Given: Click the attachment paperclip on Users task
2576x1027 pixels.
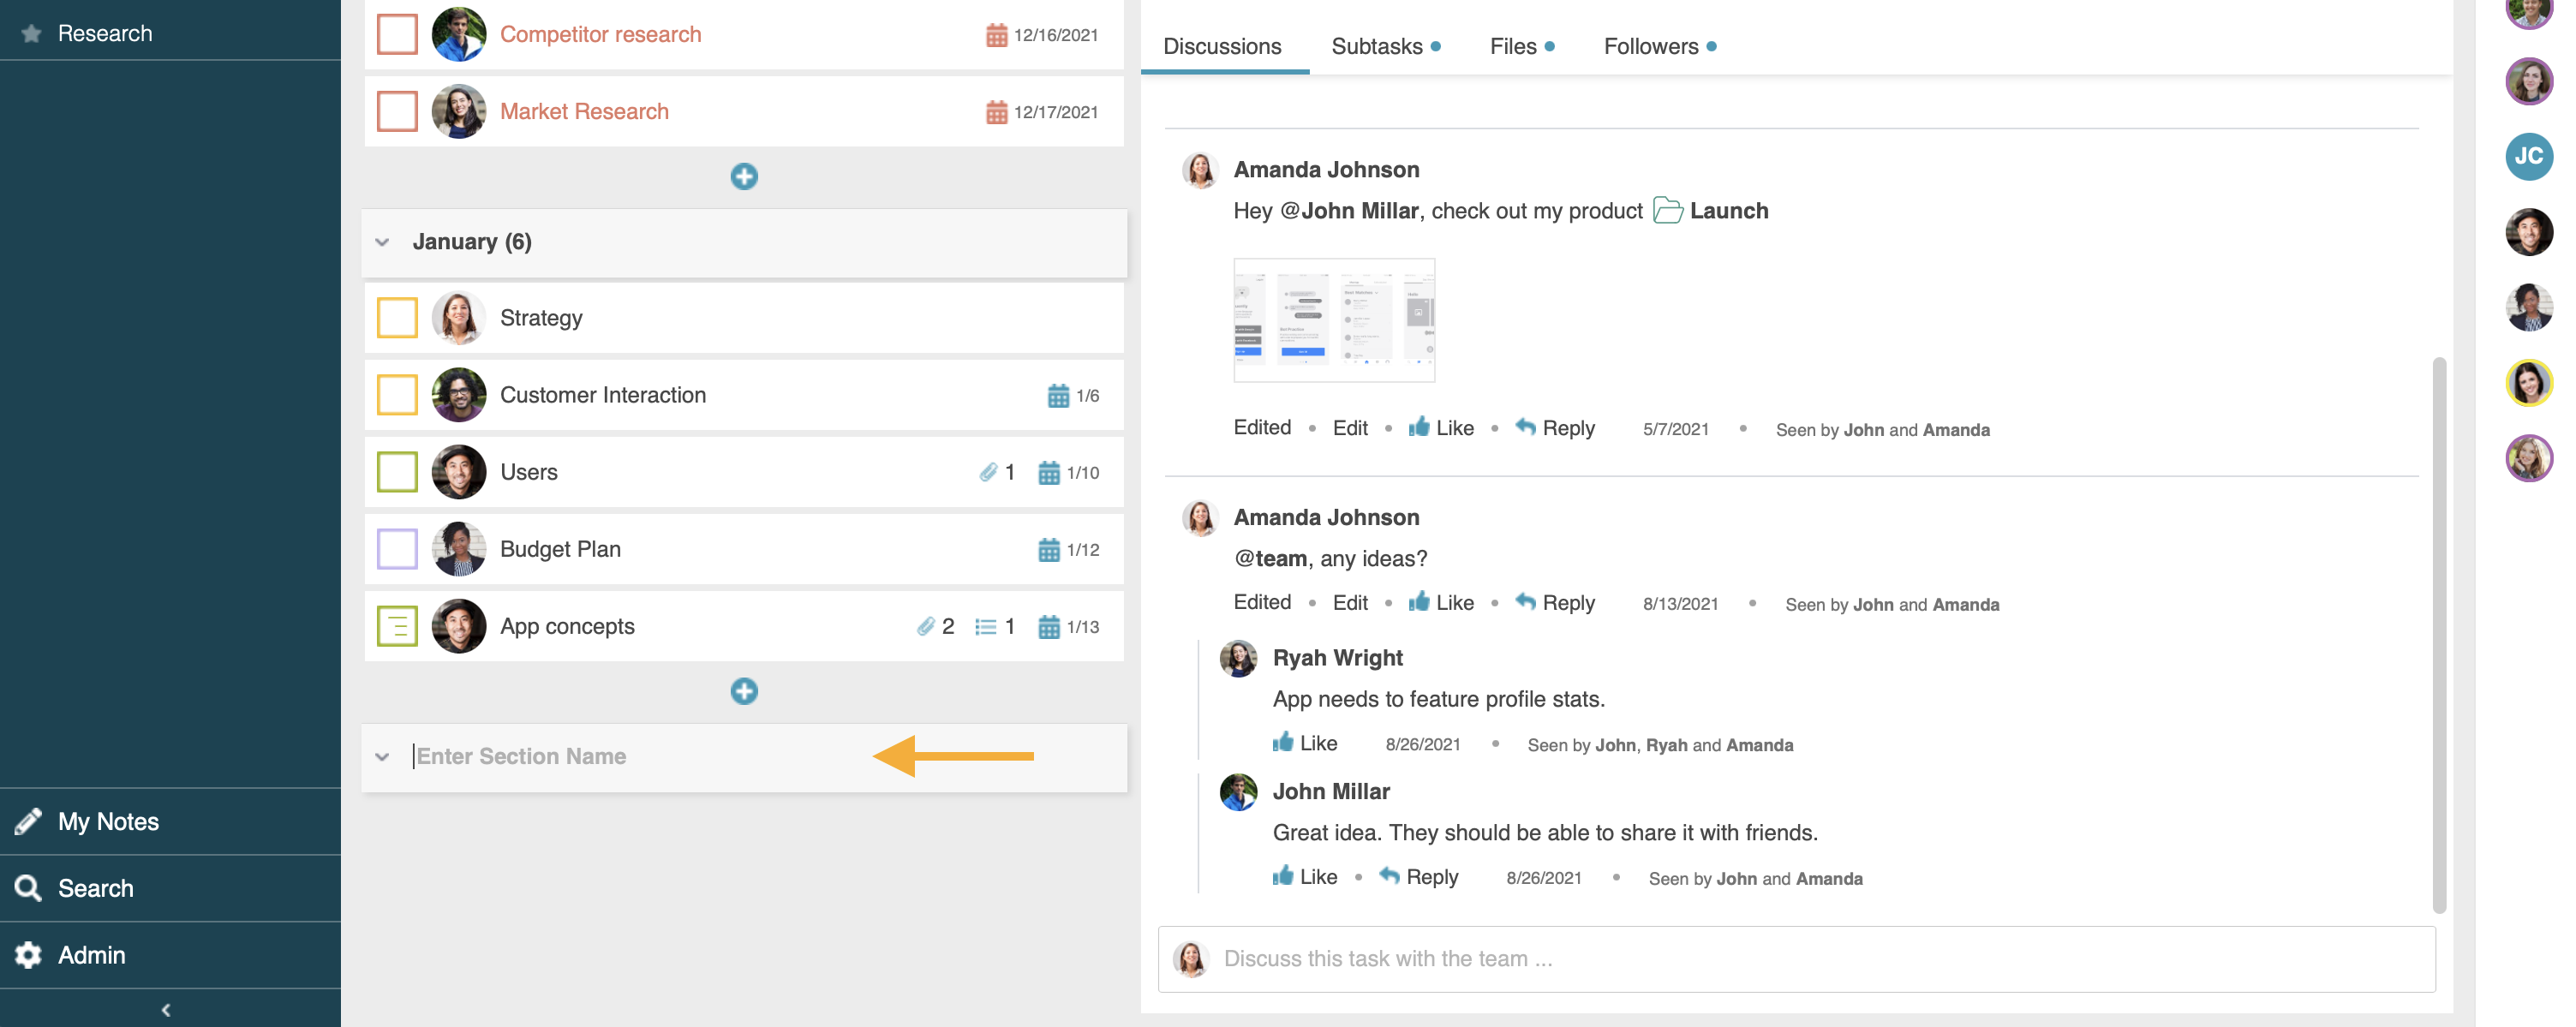Looking at the screenshot, I should tap(988, 472).
